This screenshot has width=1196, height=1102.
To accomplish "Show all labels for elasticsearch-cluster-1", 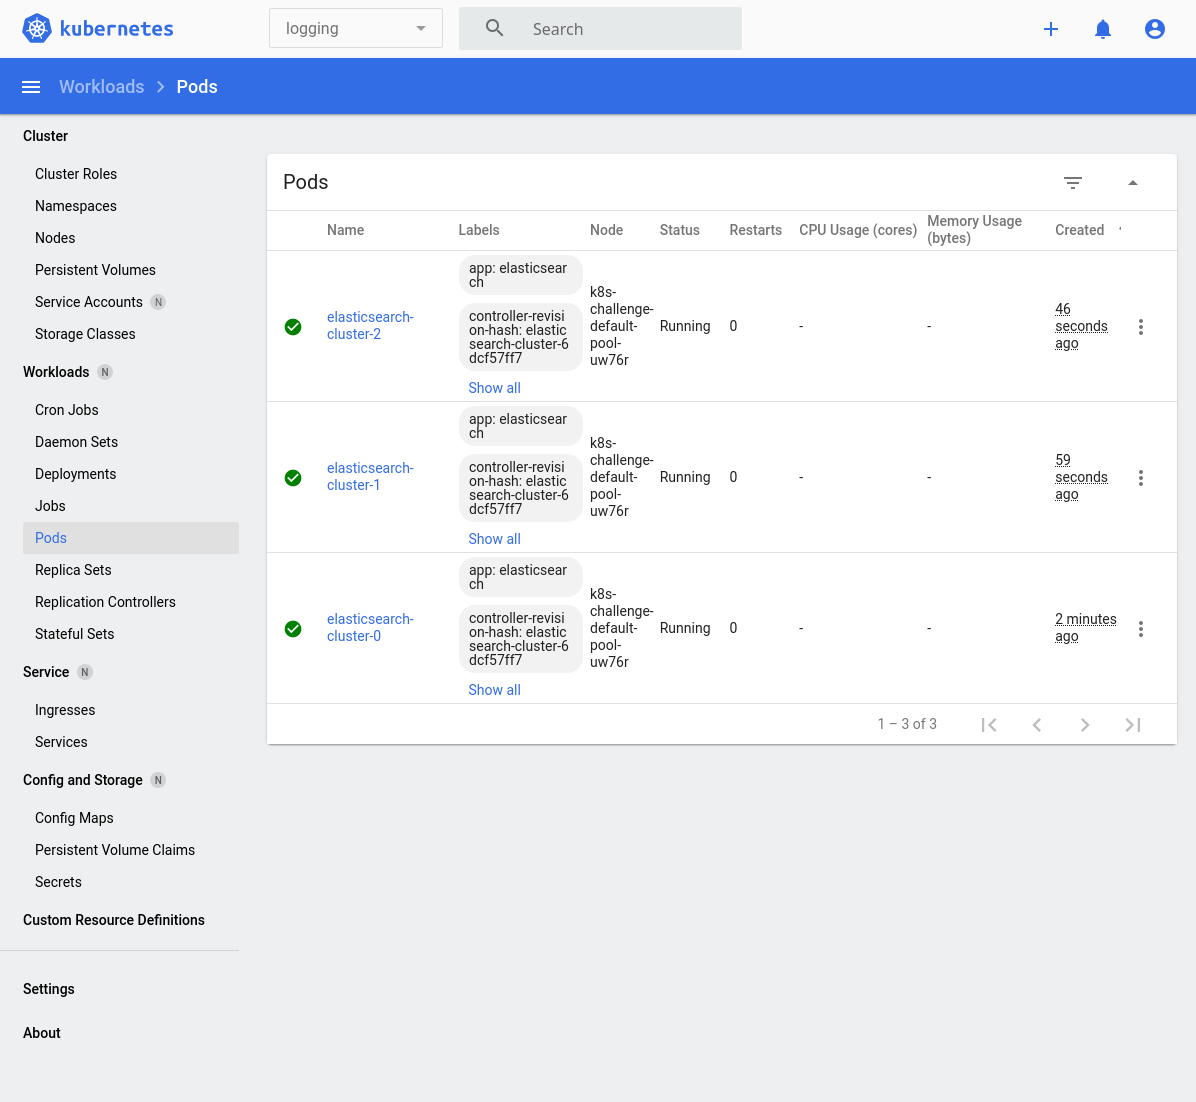I will (x=494, y=538).
